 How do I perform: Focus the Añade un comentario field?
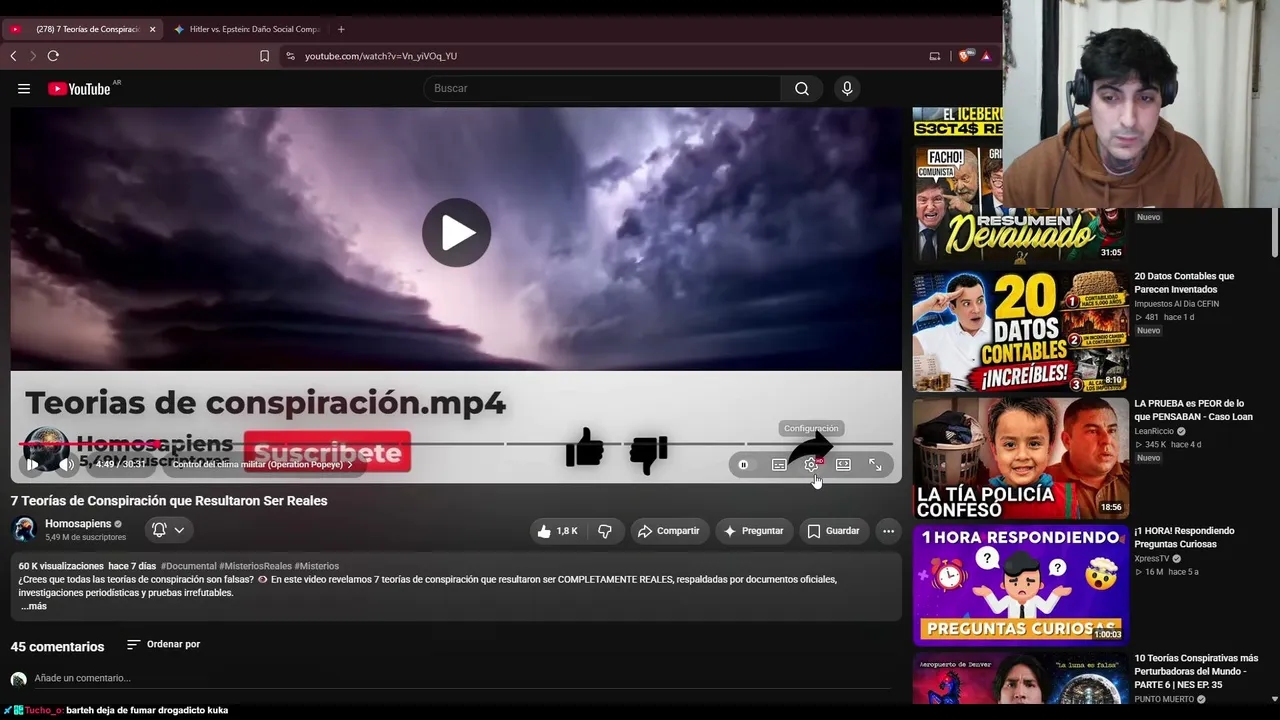point(462,678)
